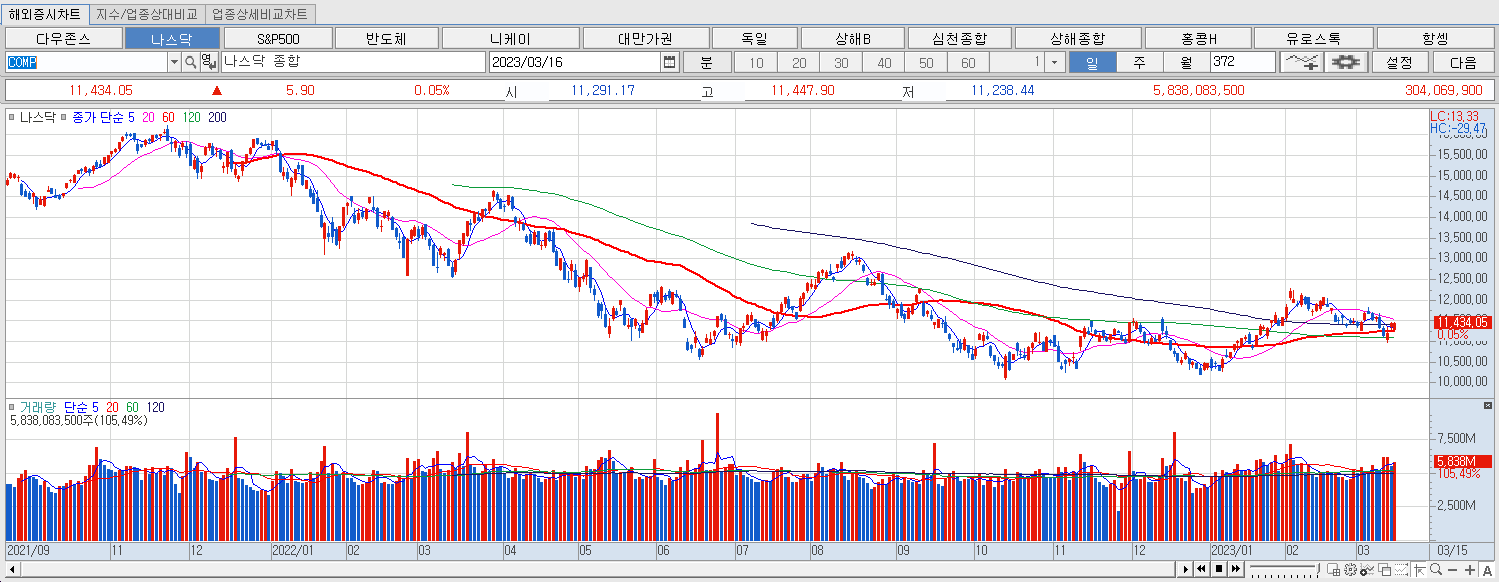Click the chart zoom magnifier icon at bottom right
Screen dimensions: 1499x582
click(1435, 570)
